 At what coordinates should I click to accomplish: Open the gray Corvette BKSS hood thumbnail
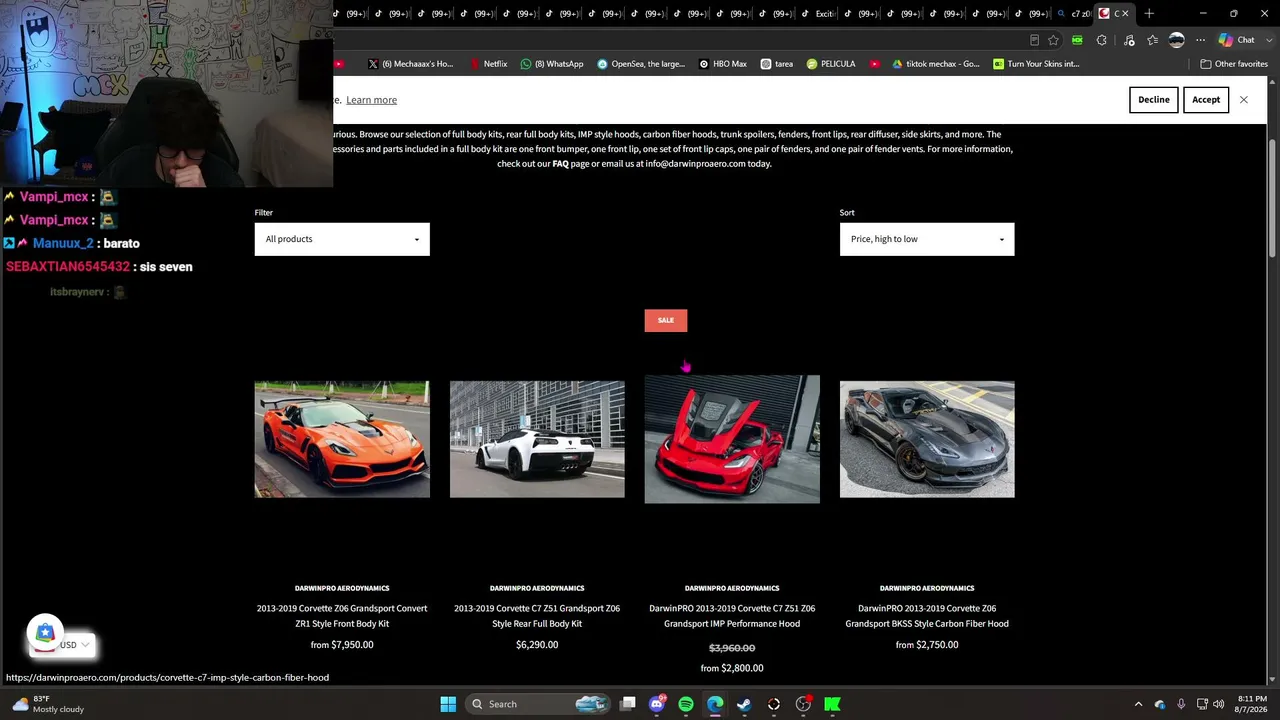point(927,439)
